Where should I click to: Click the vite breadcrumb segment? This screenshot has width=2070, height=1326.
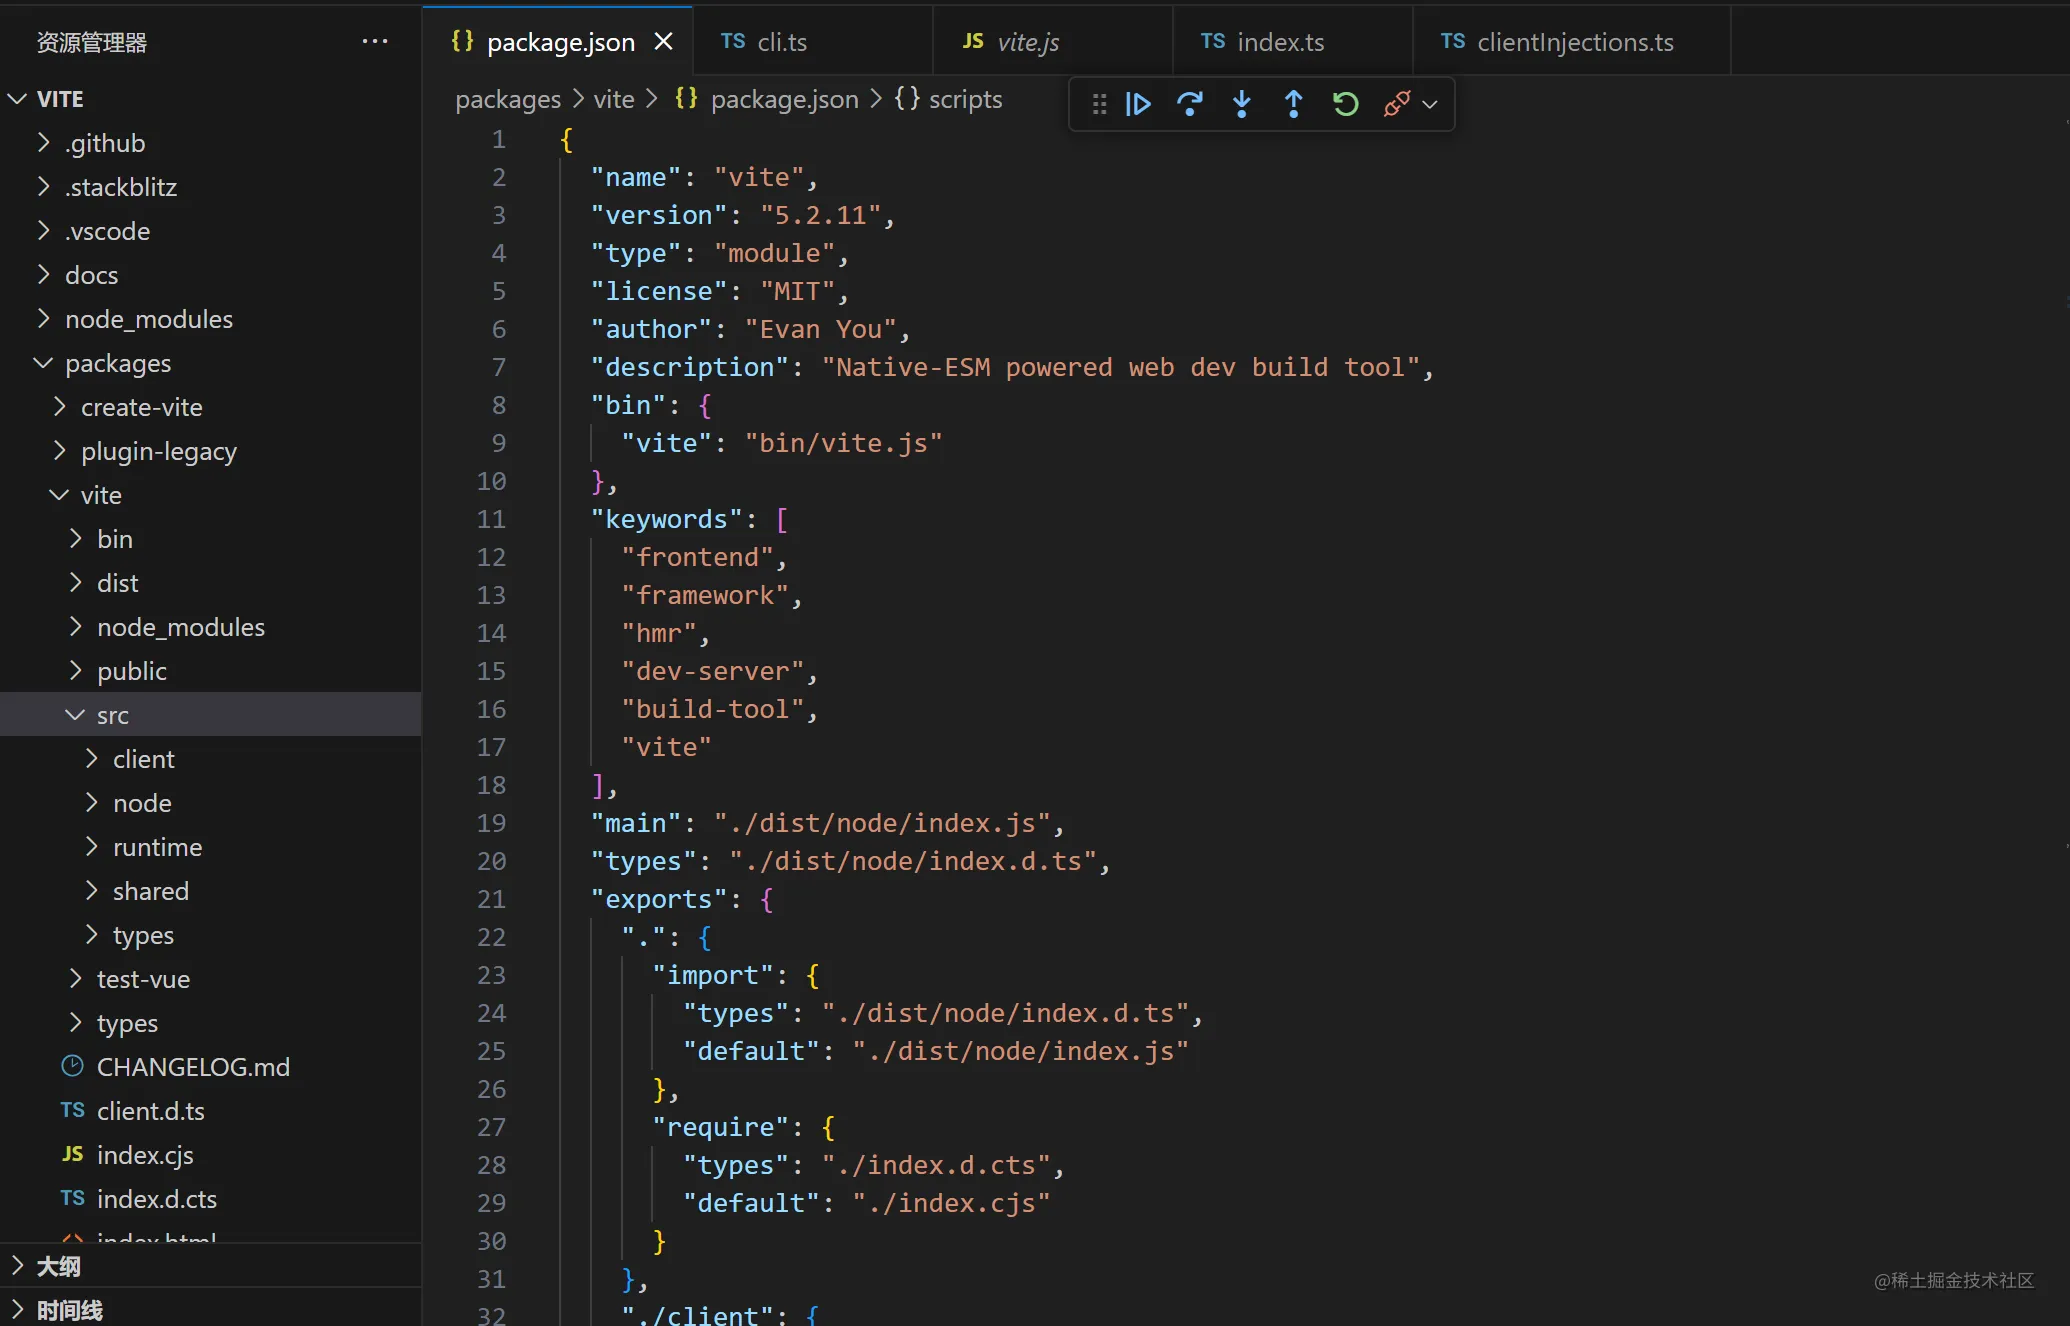614,99
